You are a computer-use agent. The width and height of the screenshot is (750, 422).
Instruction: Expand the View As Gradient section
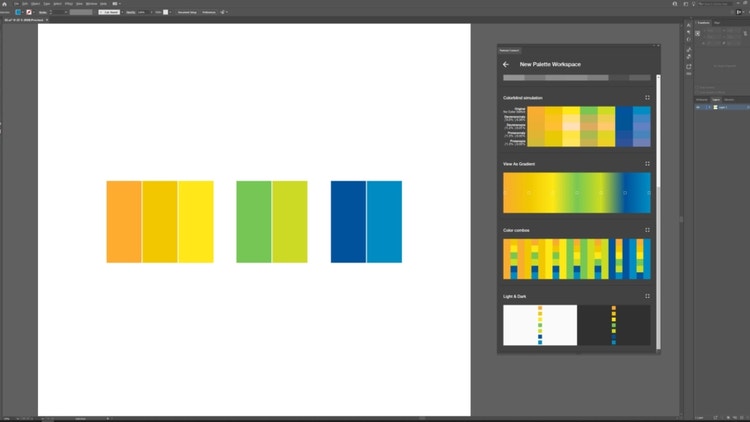[647, 164]
